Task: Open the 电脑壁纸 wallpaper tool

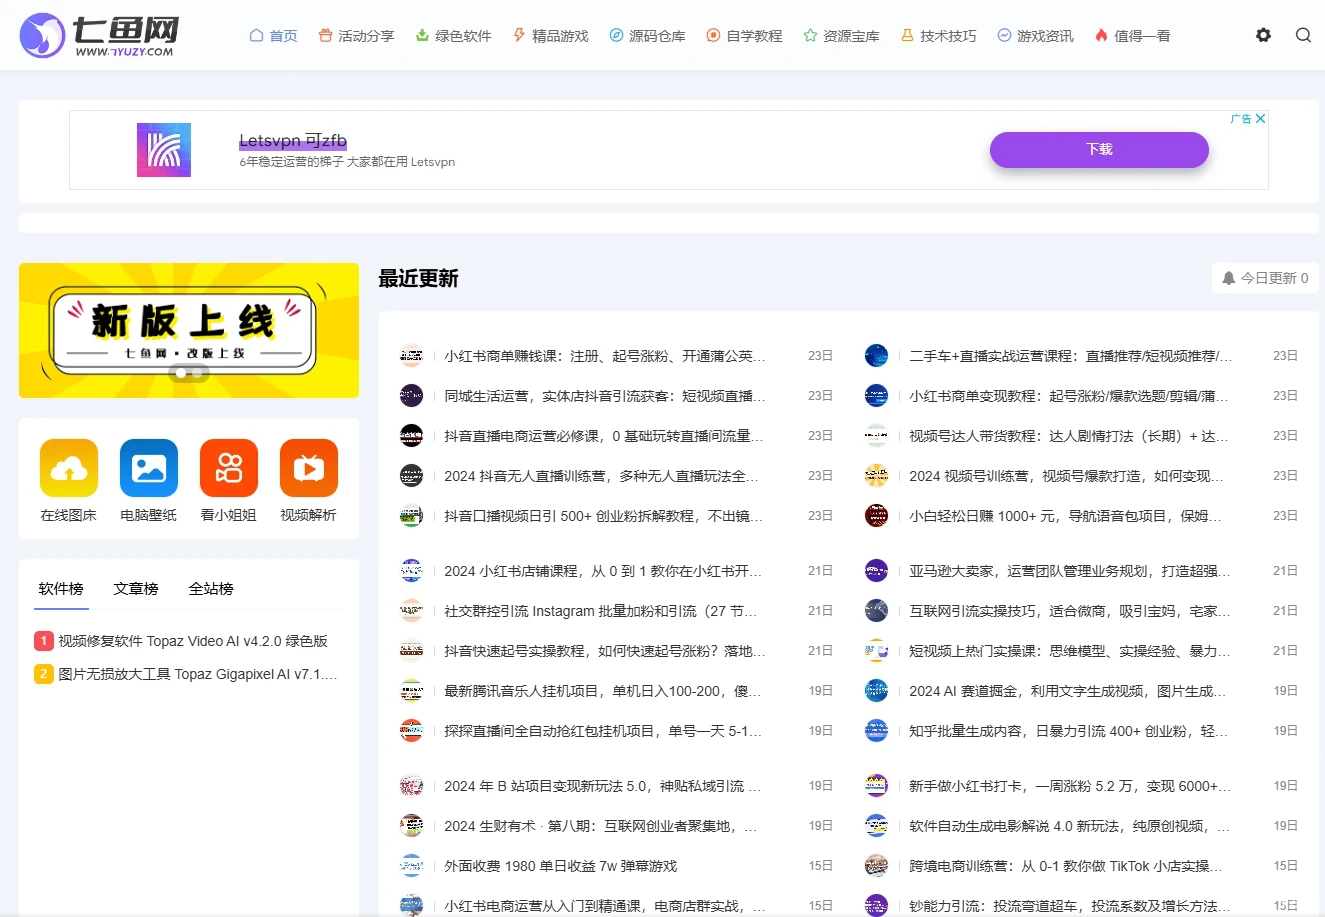Action: click(148, 480)
